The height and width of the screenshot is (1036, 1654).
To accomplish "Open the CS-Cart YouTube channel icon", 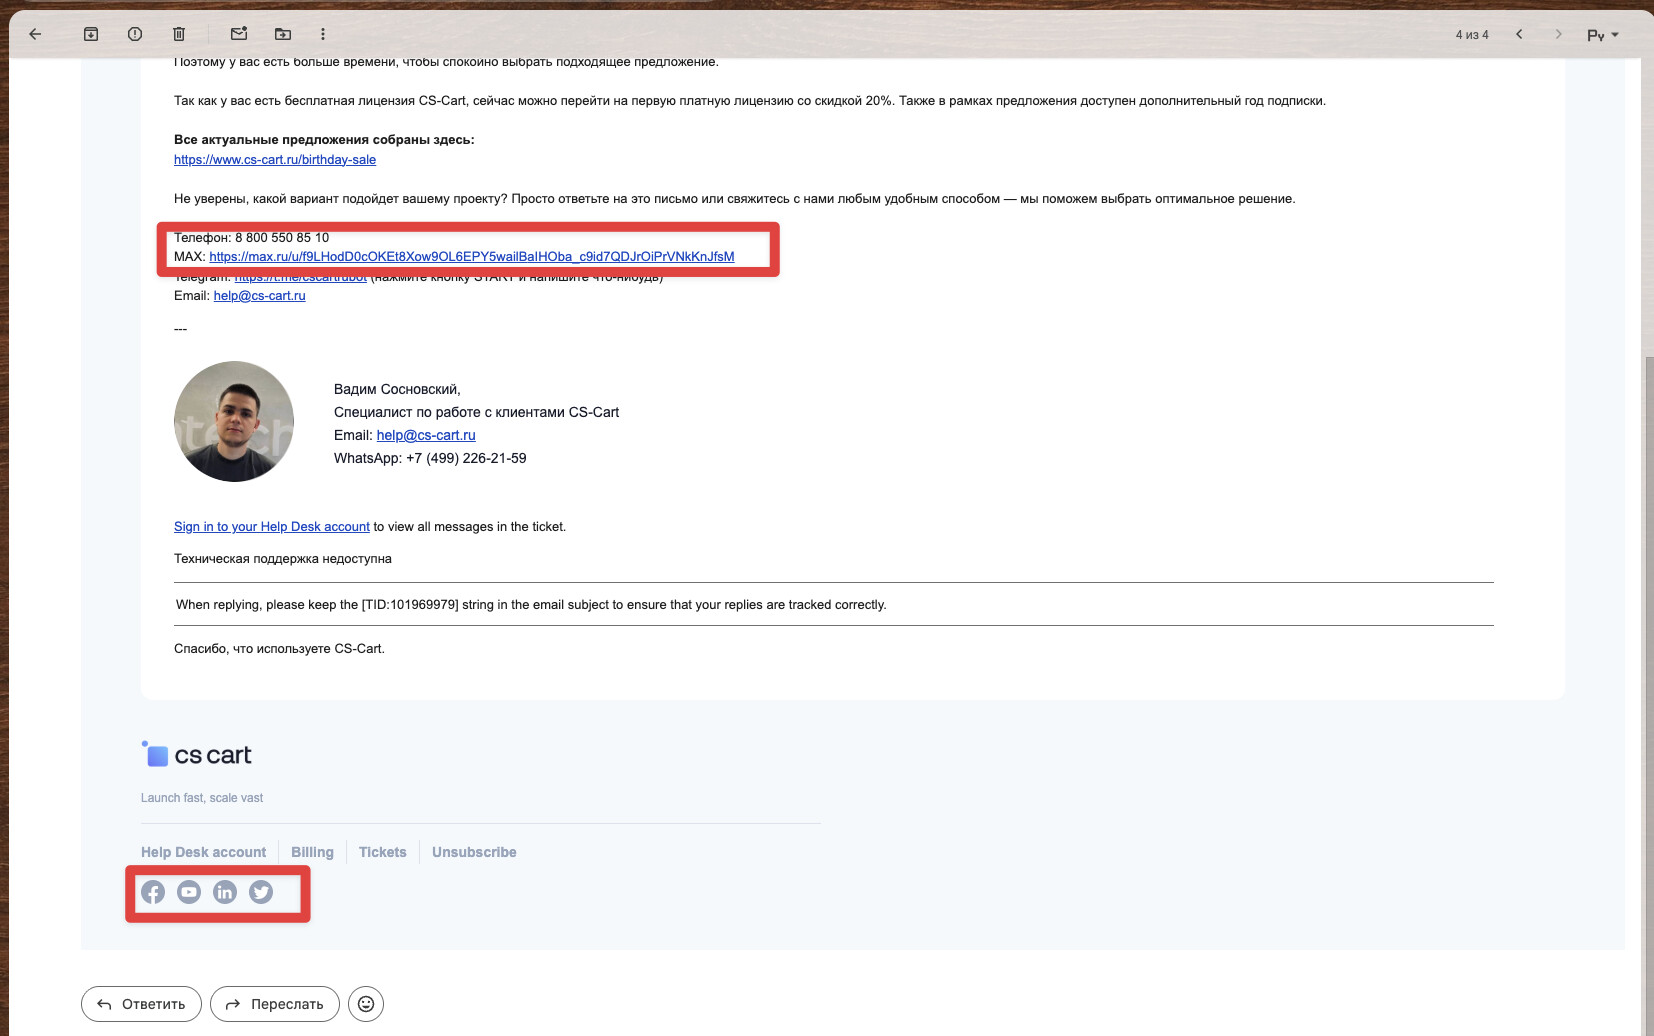I will (x=189, y=892).
